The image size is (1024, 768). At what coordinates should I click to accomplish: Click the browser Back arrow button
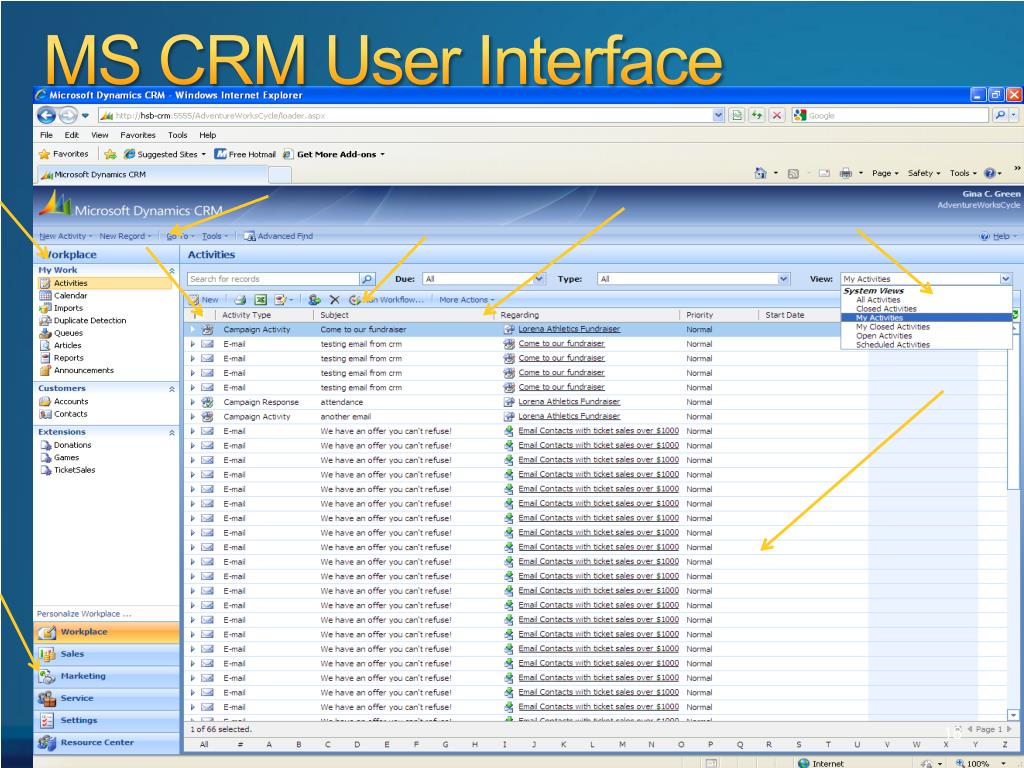tap(46, 116)
